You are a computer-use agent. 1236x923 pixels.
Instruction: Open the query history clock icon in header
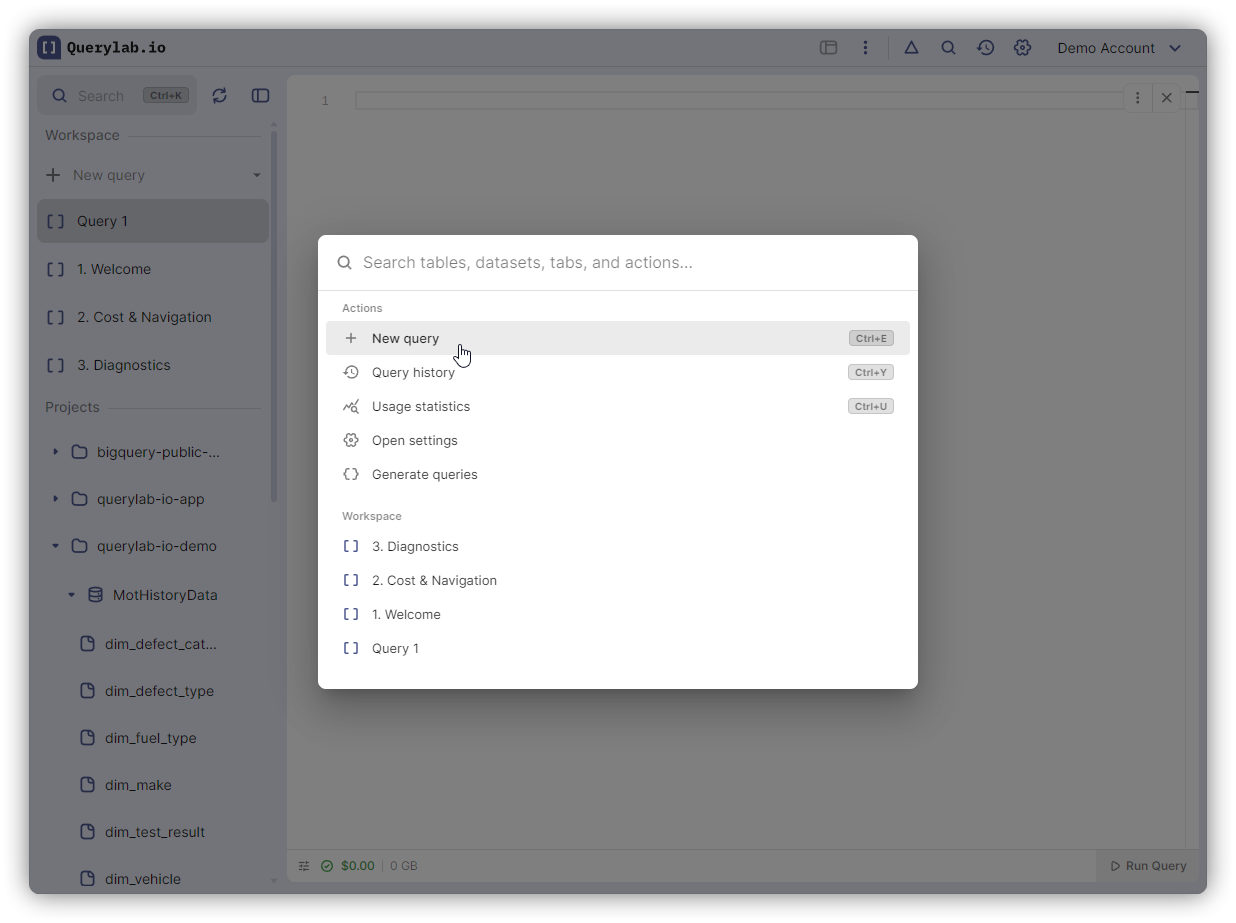click(x=985, y=48)
